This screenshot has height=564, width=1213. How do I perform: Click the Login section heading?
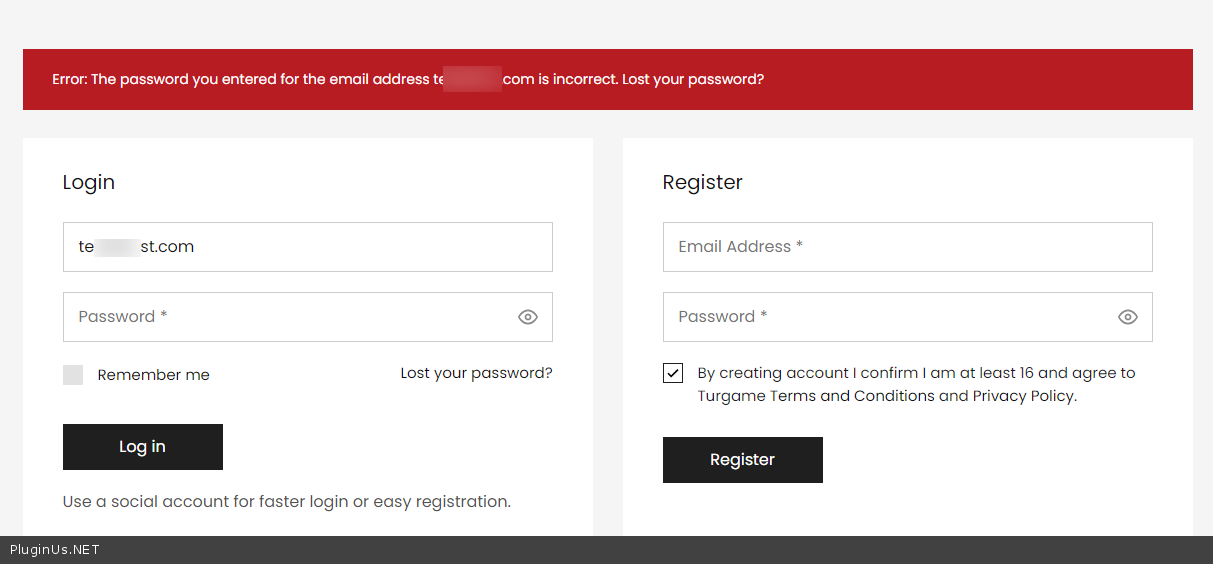tap(89, 182)
